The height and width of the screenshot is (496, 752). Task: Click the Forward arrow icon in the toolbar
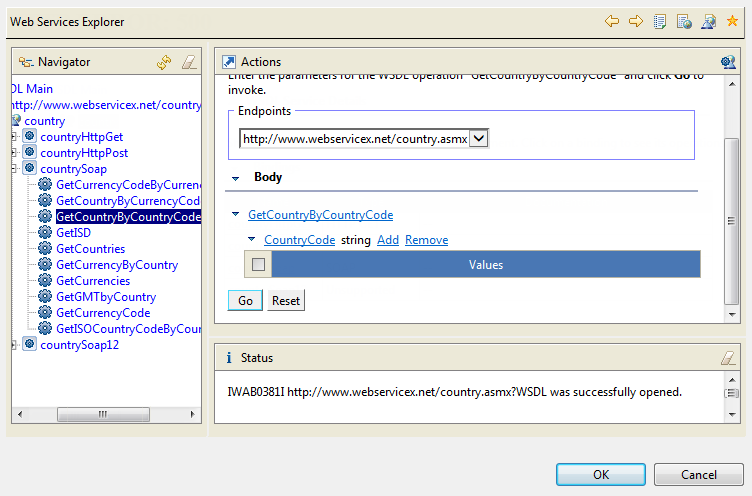(635, 21)
